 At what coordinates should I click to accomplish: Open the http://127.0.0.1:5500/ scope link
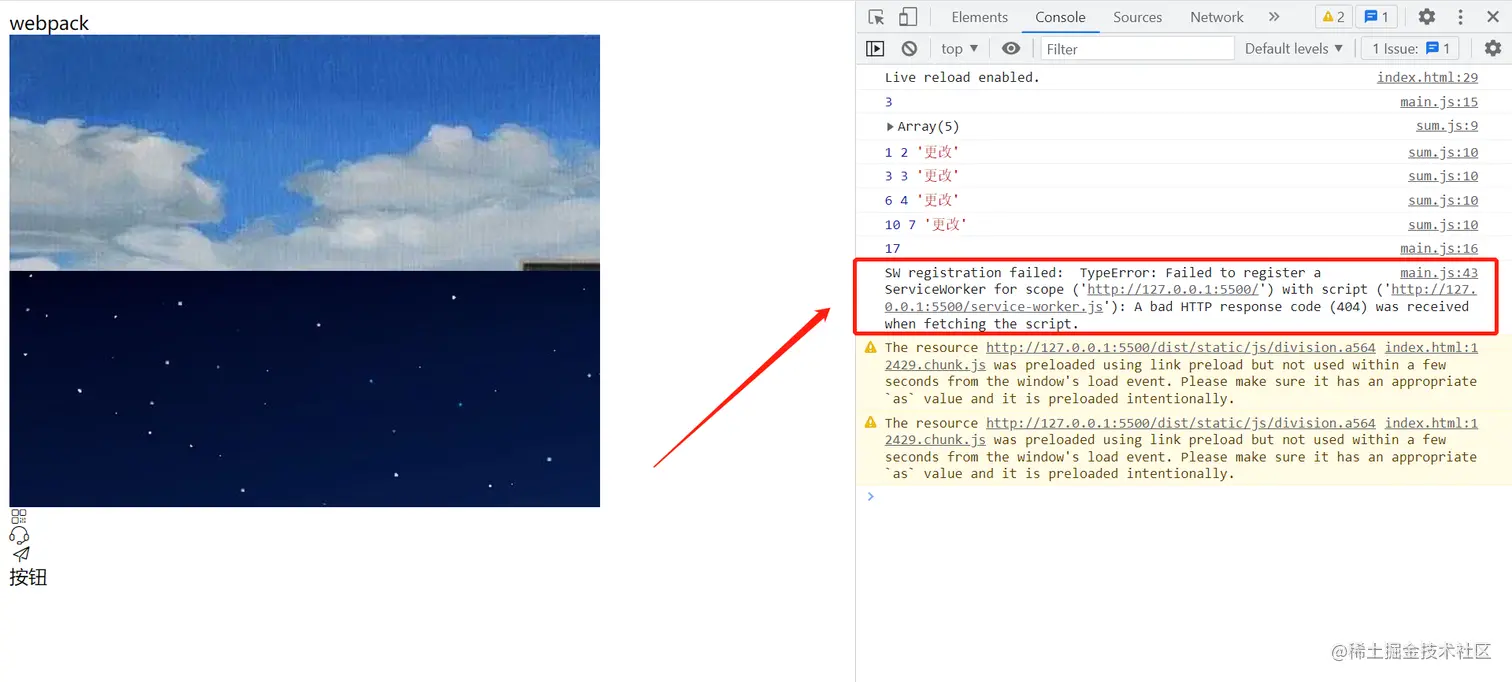point(1172,289)
